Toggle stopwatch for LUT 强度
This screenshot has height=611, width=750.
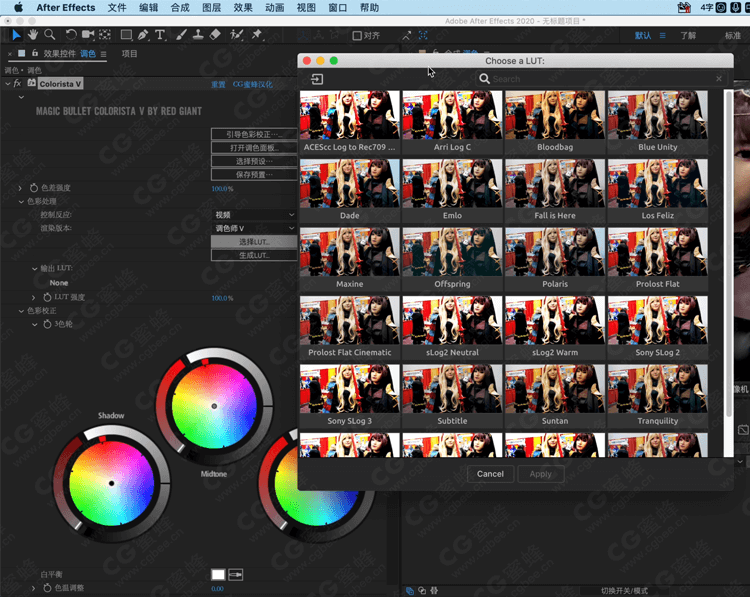47,297
